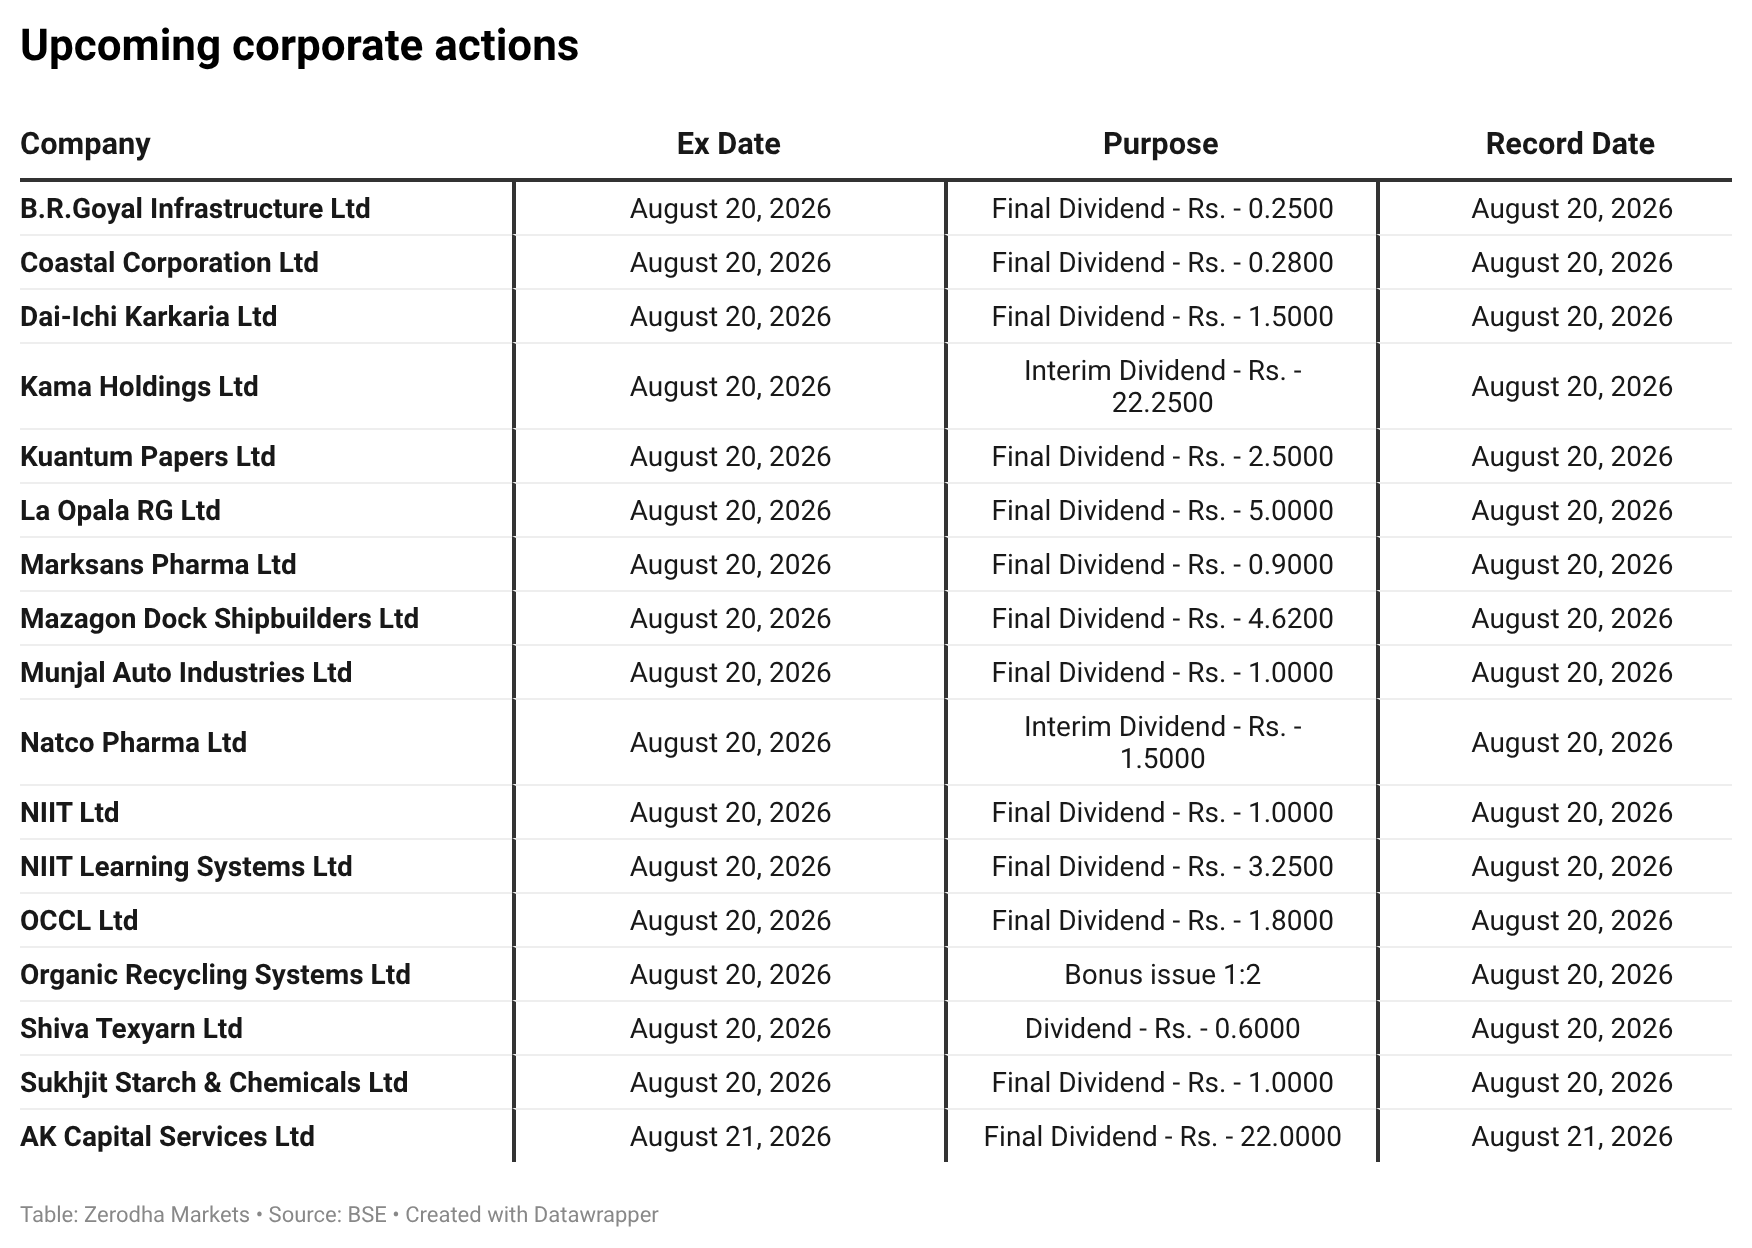Click the Record Date column header
Screen dimensions: 1752x1248
click(1570, 144)
